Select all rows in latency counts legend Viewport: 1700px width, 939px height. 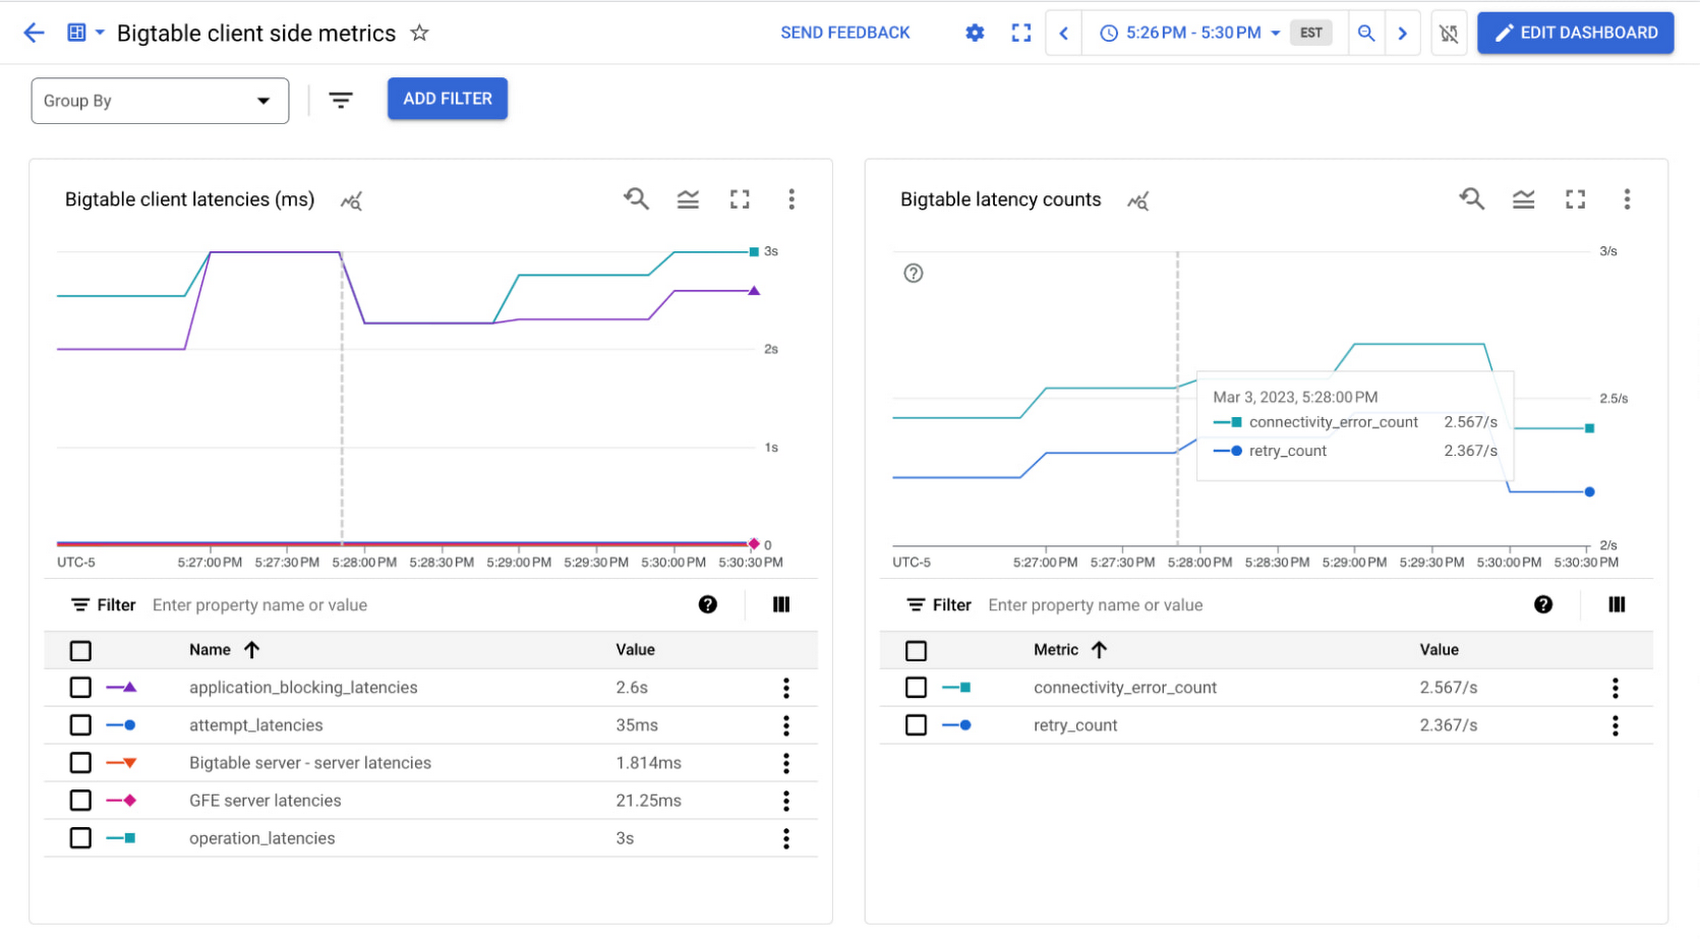coord(916,651)
